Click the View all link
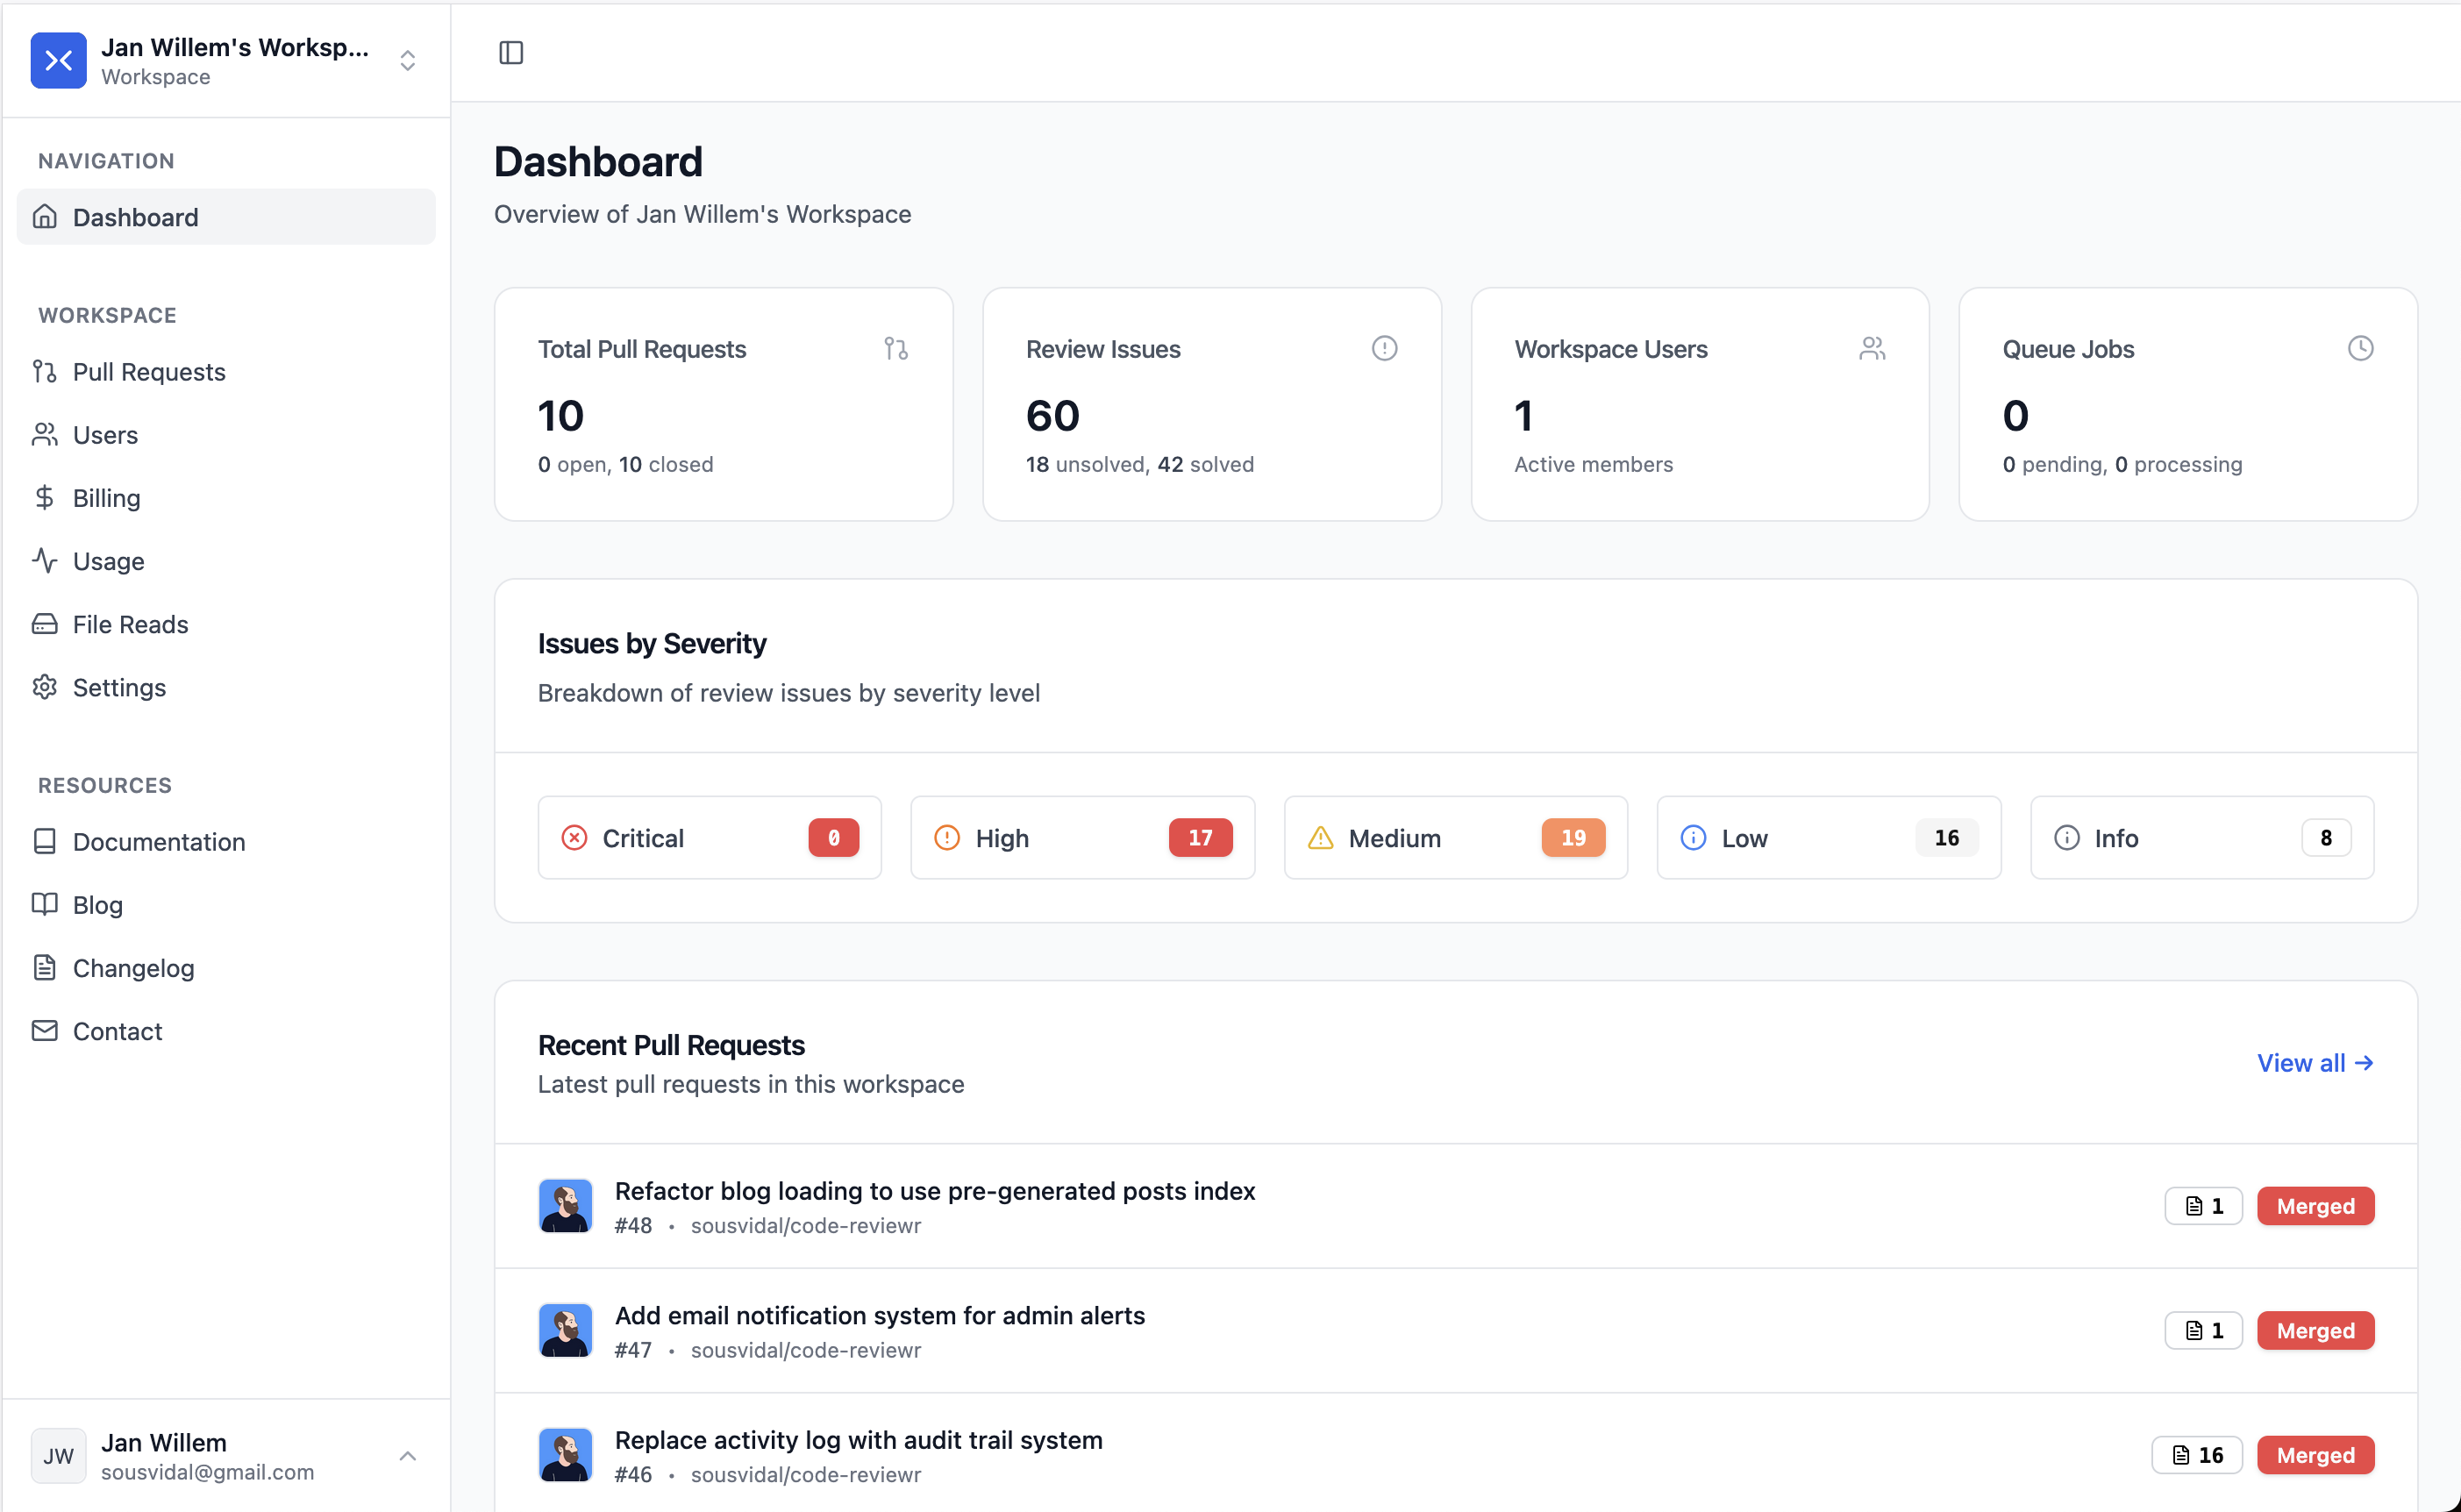2461x1512 pixels. pos(2315,1063)
